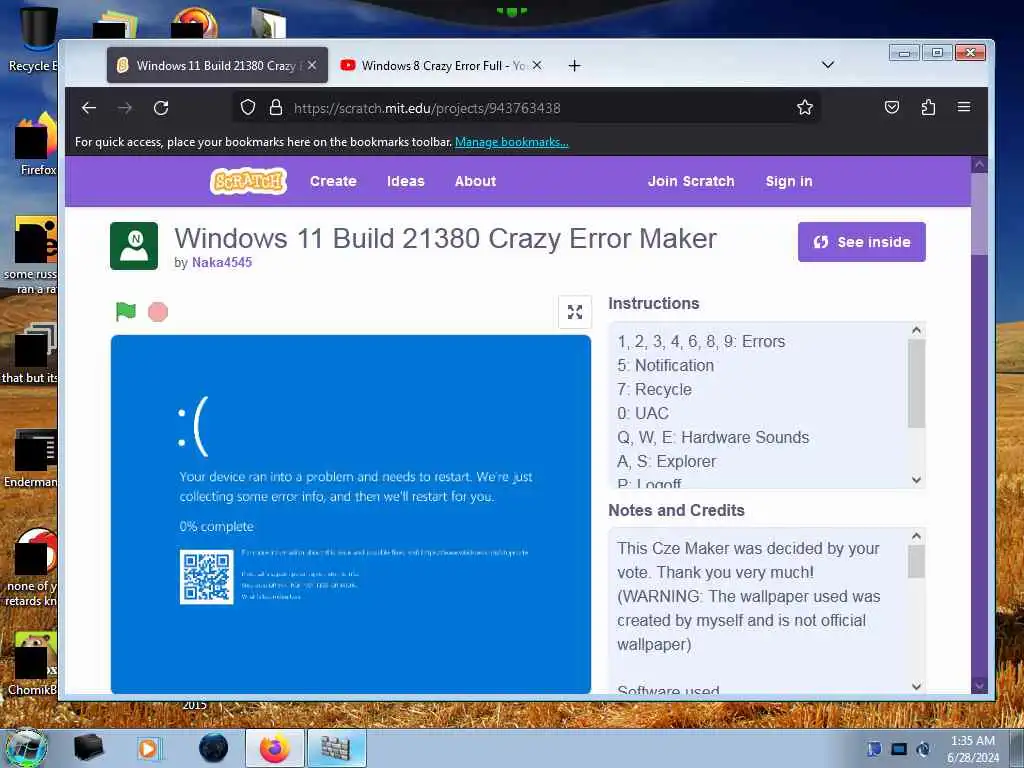Image resolution: width=1024 pixels, height=768 pixels.
Task: Click the See inside button
Action: 861,242
